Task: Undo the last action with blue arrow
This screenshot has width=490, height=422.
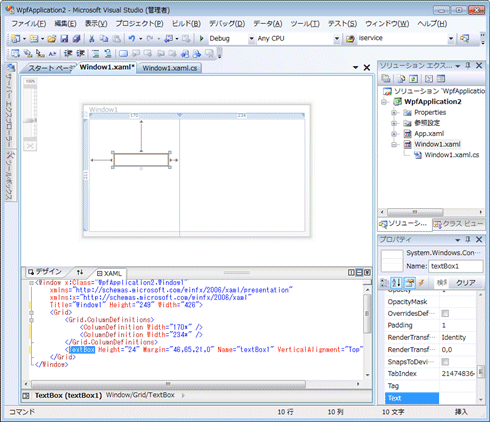Action: click(132, 39)
